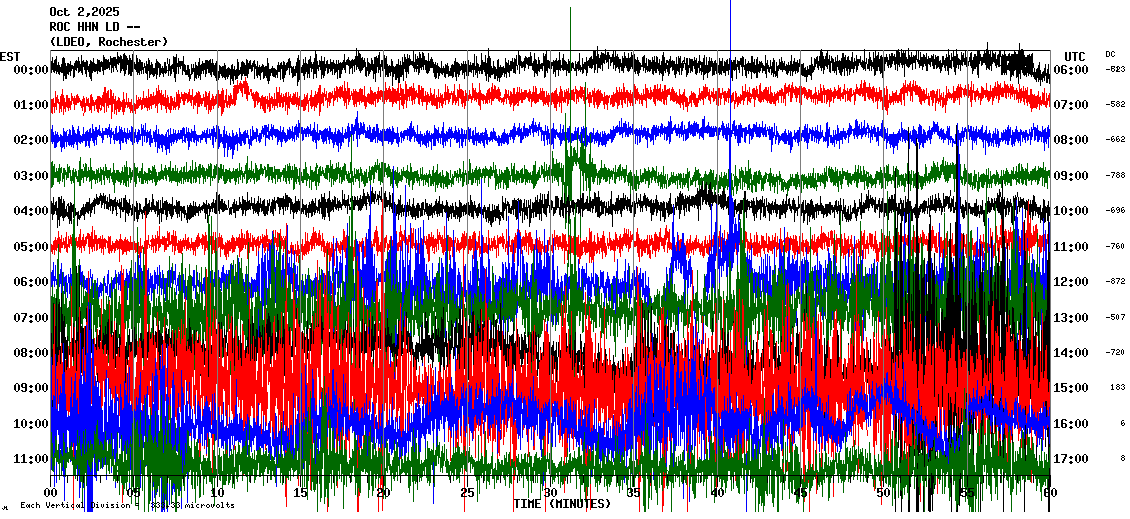The height and width of the screenshot is (519, 1130).
Task: Click the 15 minute axis tick label
Action: [x=301, y=493]
